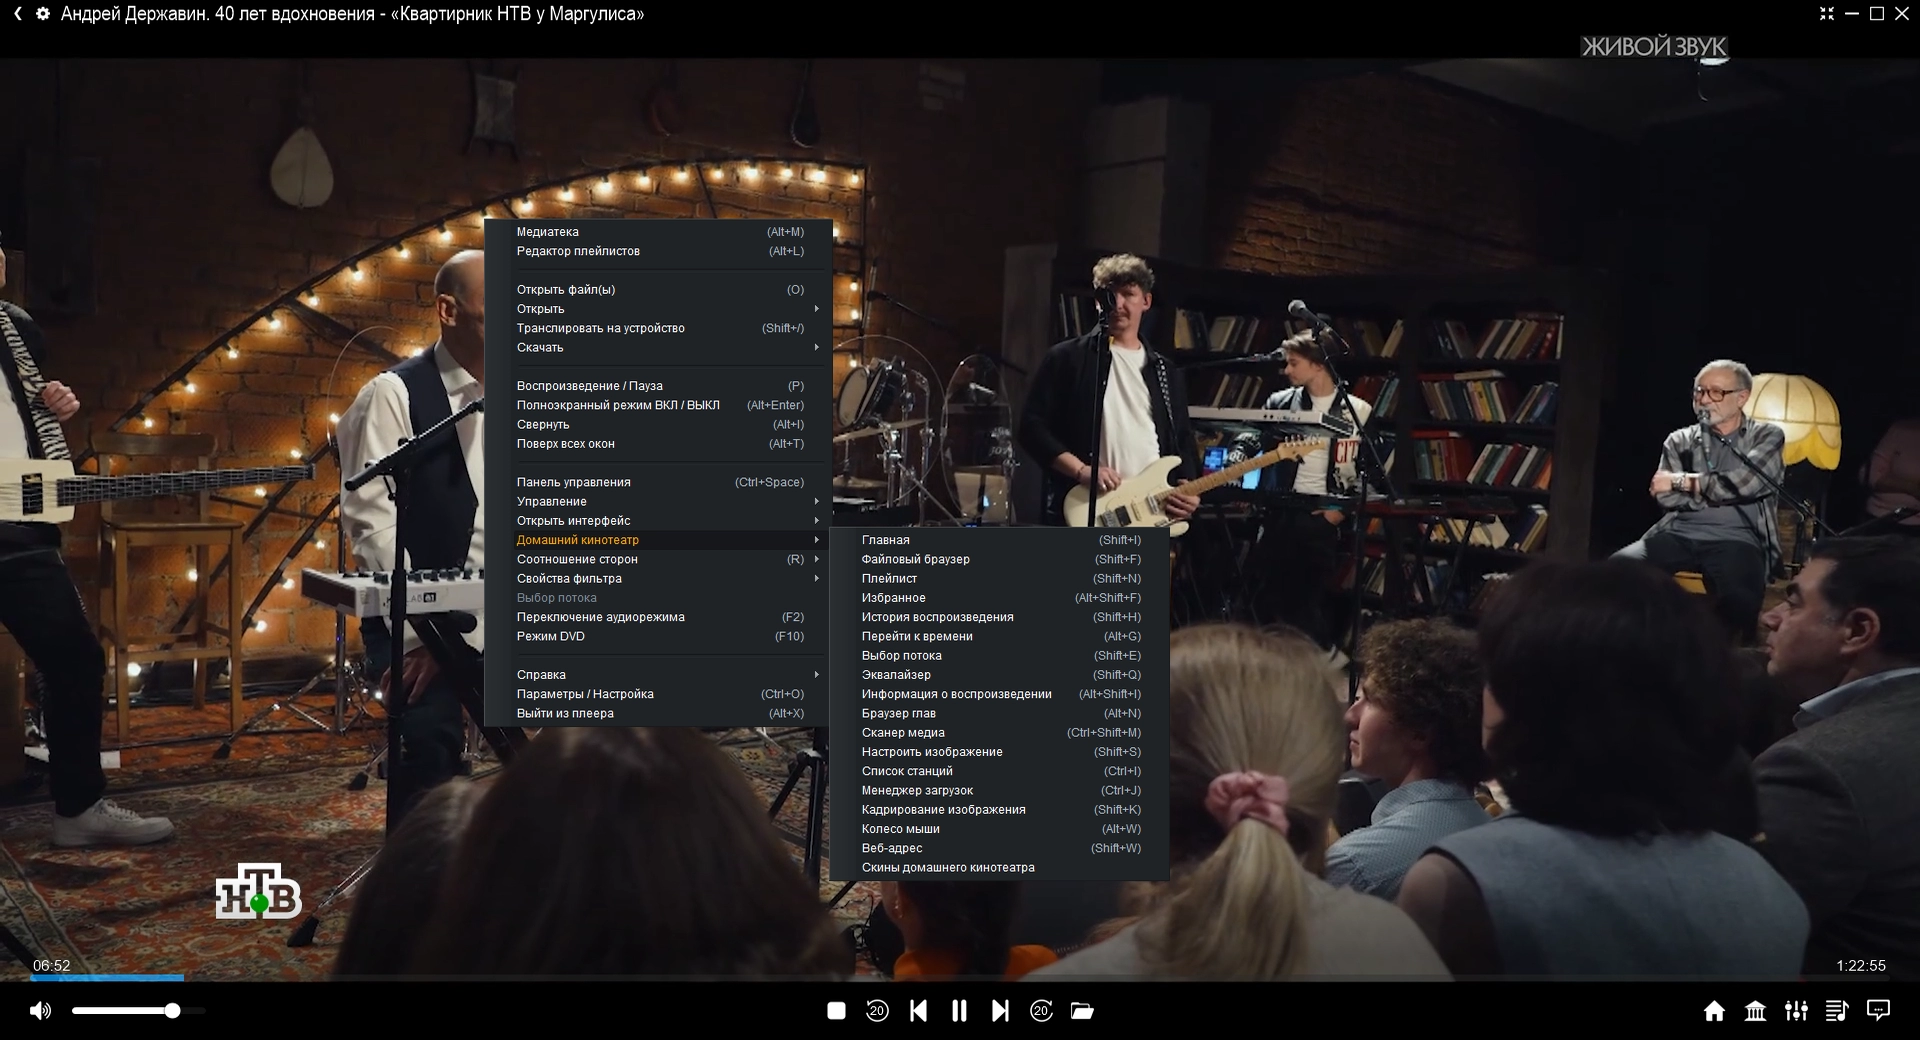Adjust the volume slider handle
The image size is (1920, 1040).
pyautogui.click(x=173, y=1011)
